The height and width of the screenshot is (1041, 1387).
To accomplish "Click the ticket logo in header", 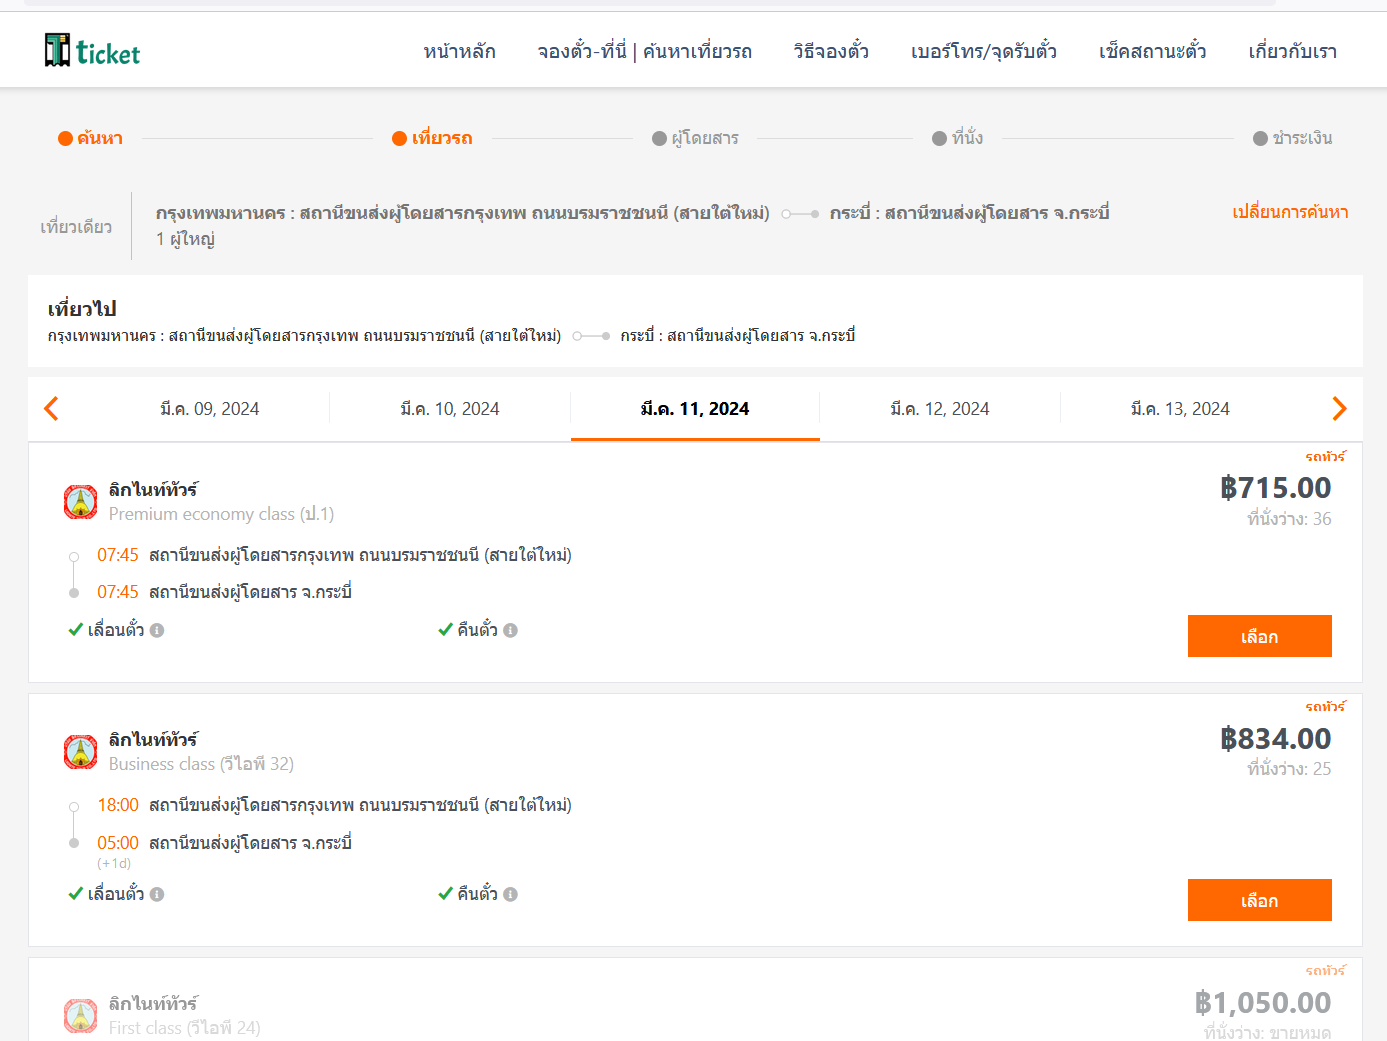I will click(92, 51).
